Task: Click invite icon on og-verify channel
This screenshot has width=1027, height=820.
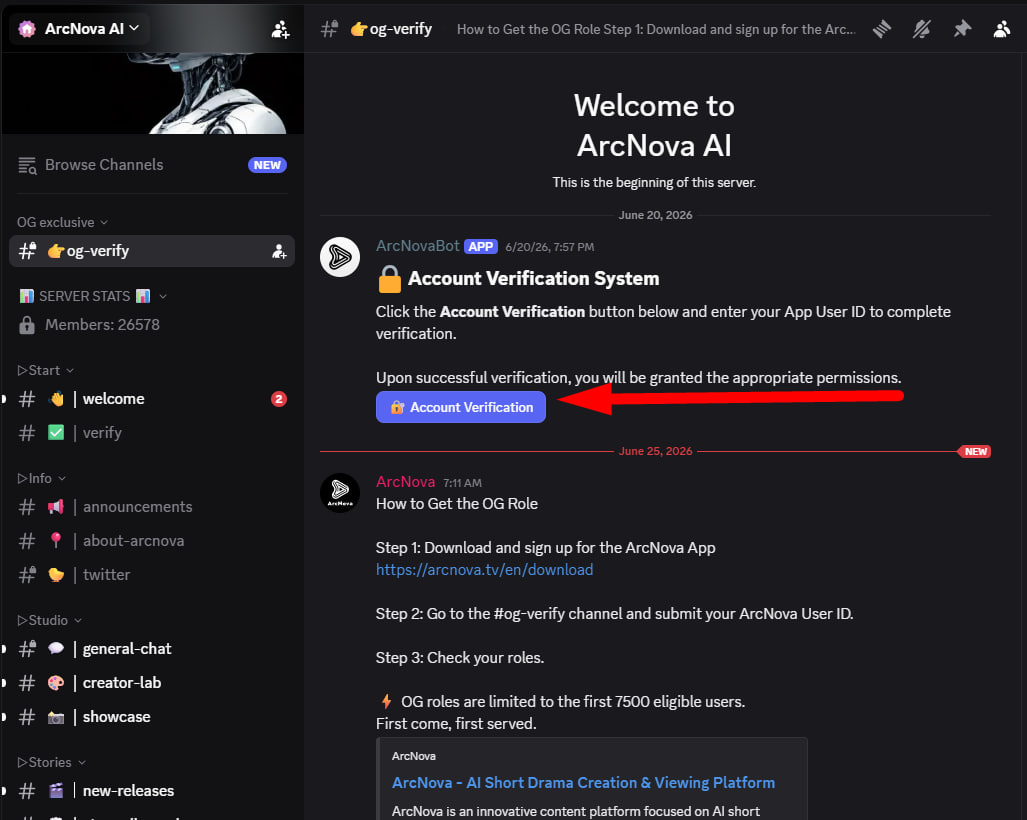Action: tap(279, 252)
